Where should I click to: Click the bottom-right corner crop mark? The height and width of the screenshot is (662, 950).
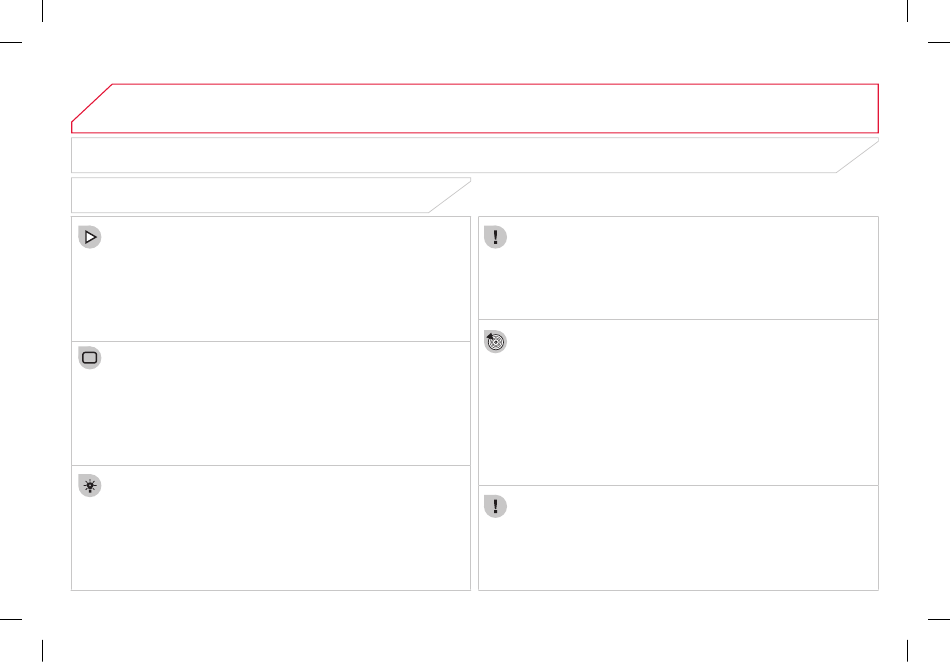tap(918, 630)
